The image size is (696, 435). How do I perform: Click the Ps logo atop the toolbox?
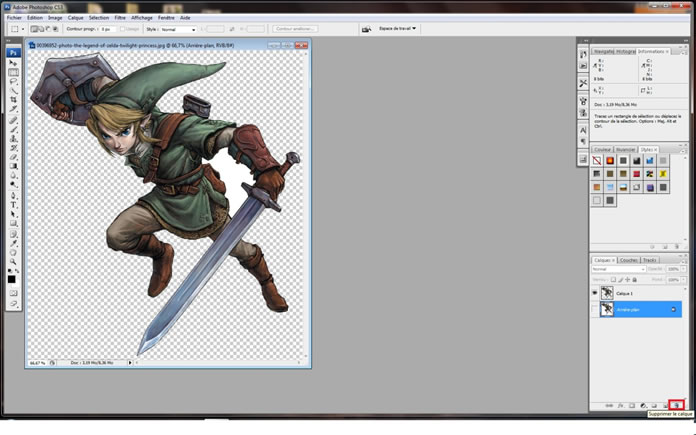pos(13,53)
